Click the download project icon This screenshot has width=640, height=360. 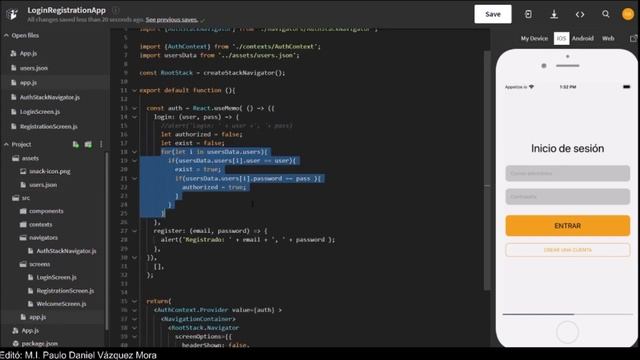coord(554,14)
